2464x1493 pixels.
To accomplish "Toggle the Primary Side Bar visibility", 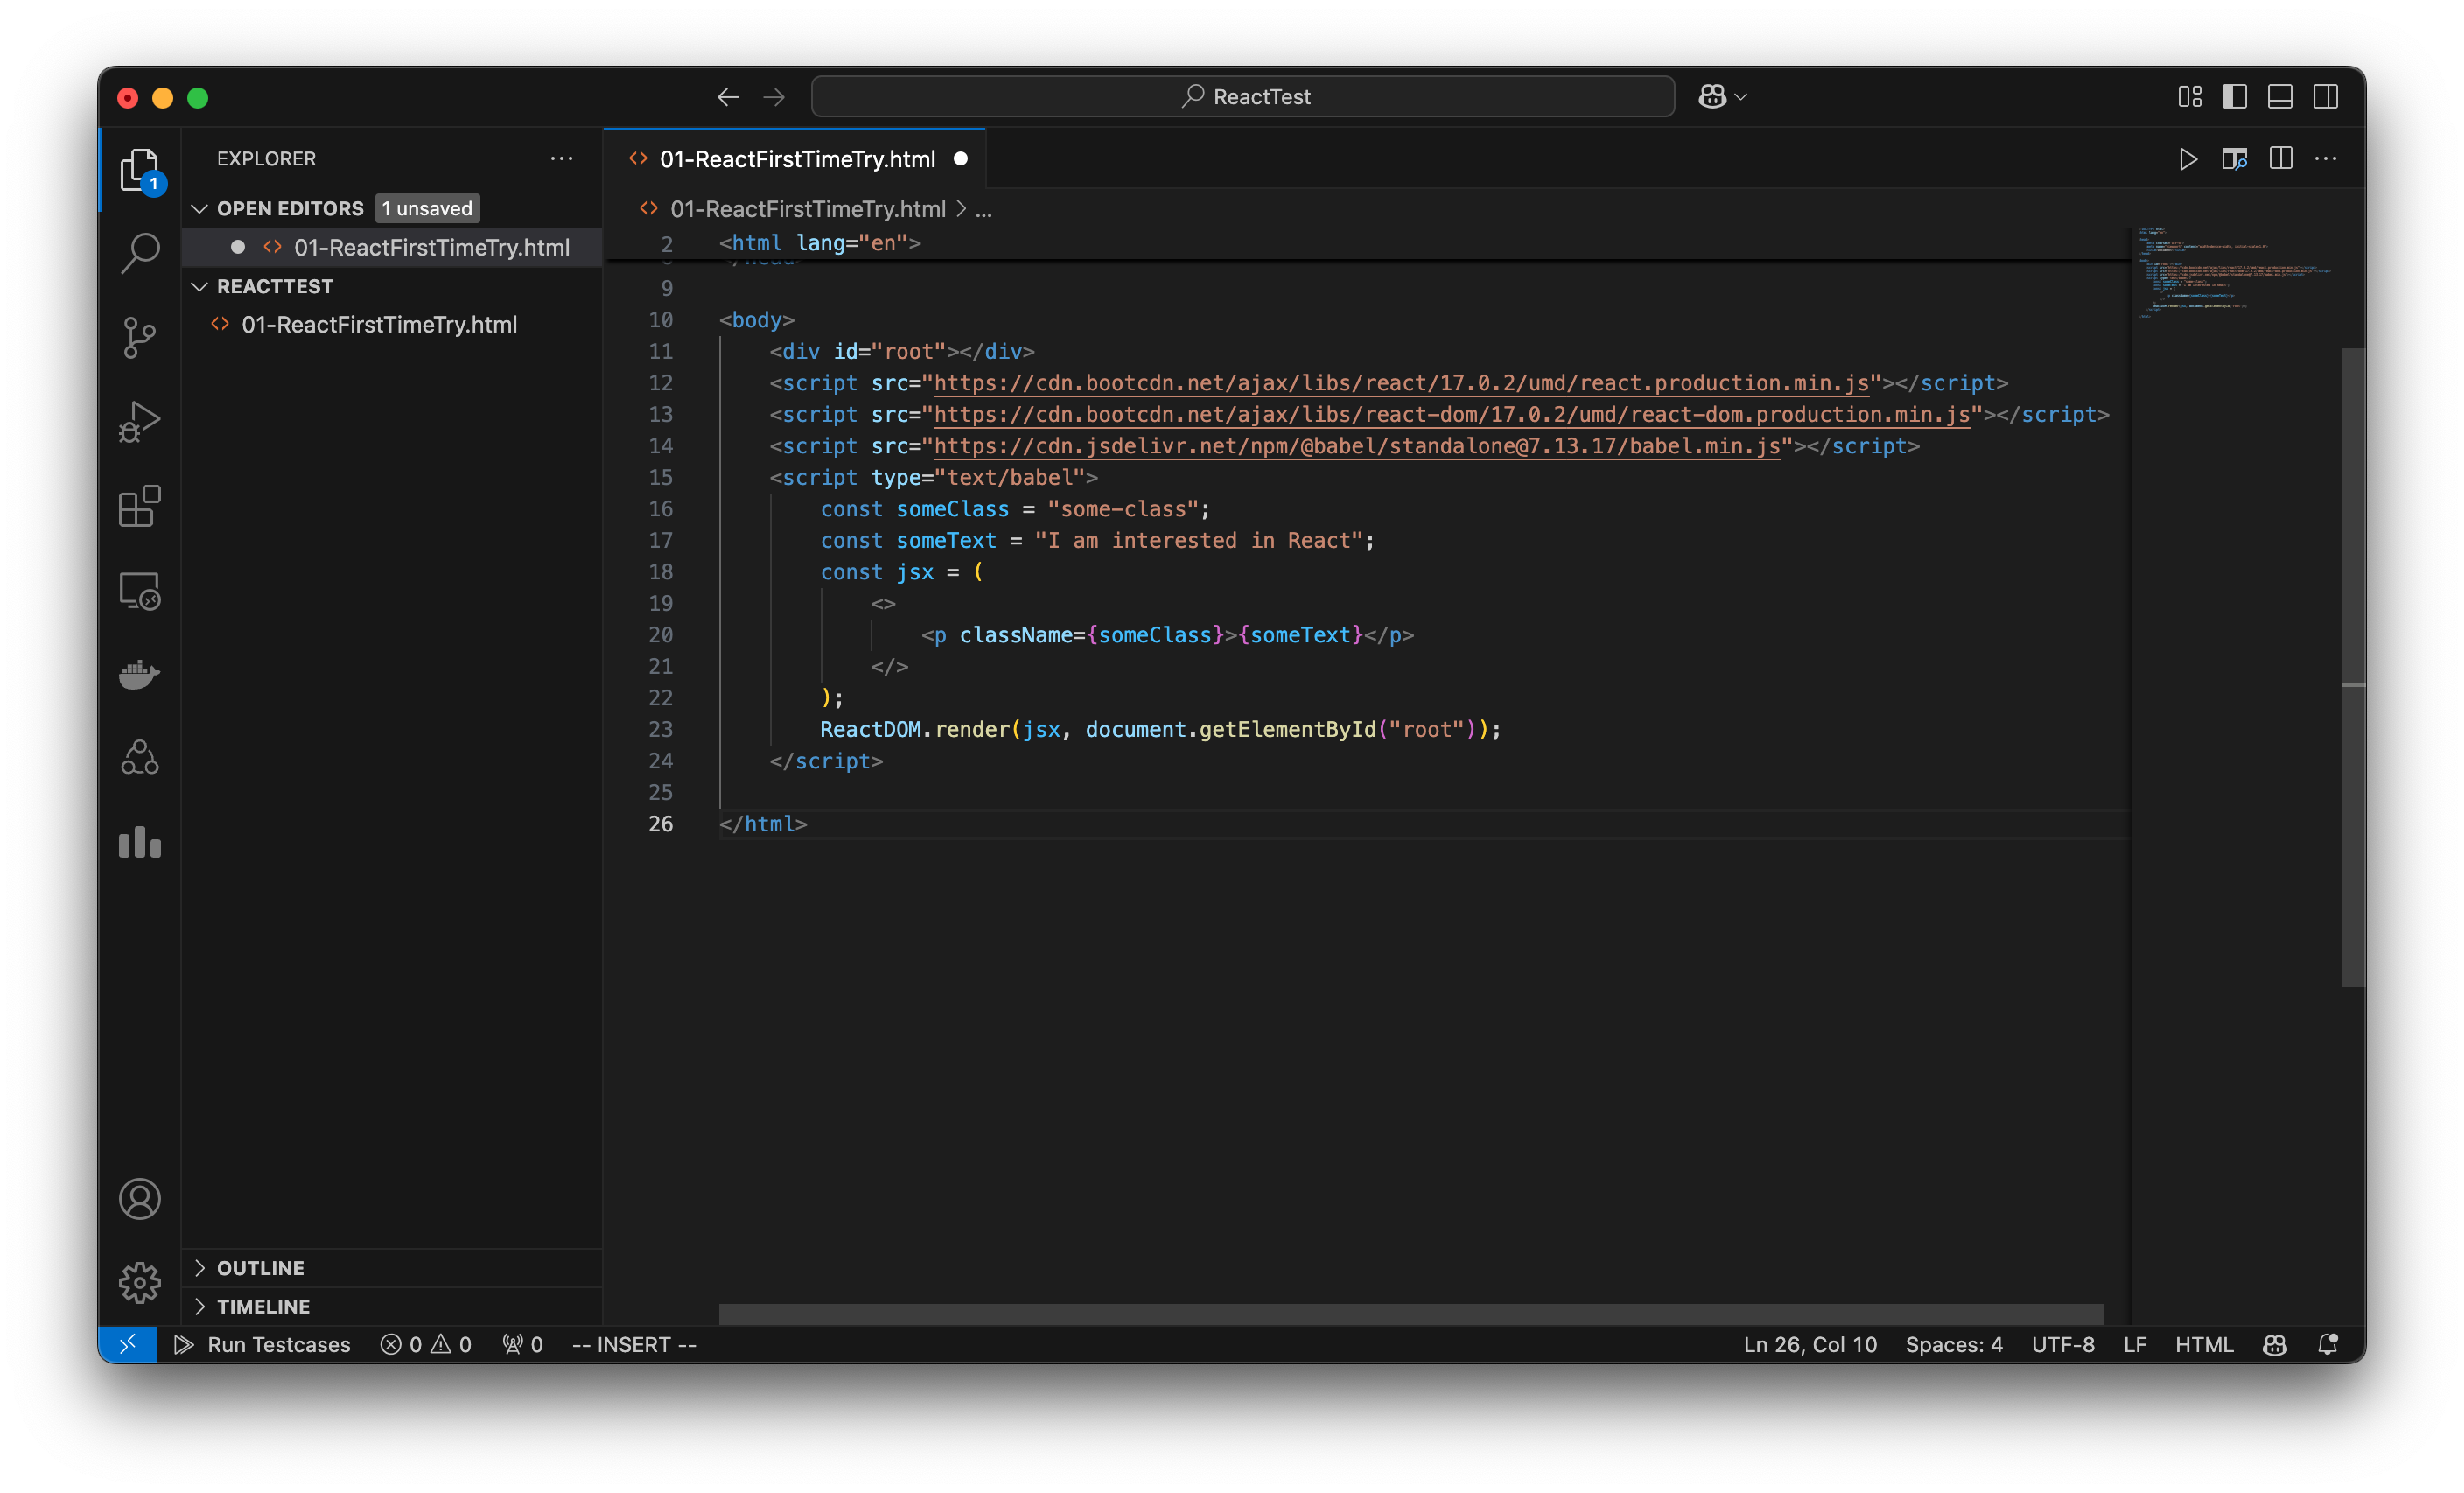I will click(x=2235, y=96).
